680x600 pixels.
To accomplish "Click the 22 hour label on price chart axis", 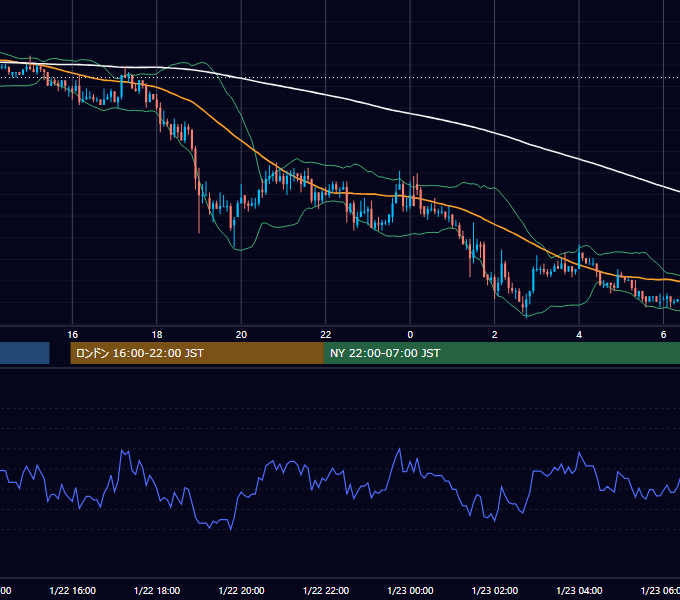I will [326, 335].
